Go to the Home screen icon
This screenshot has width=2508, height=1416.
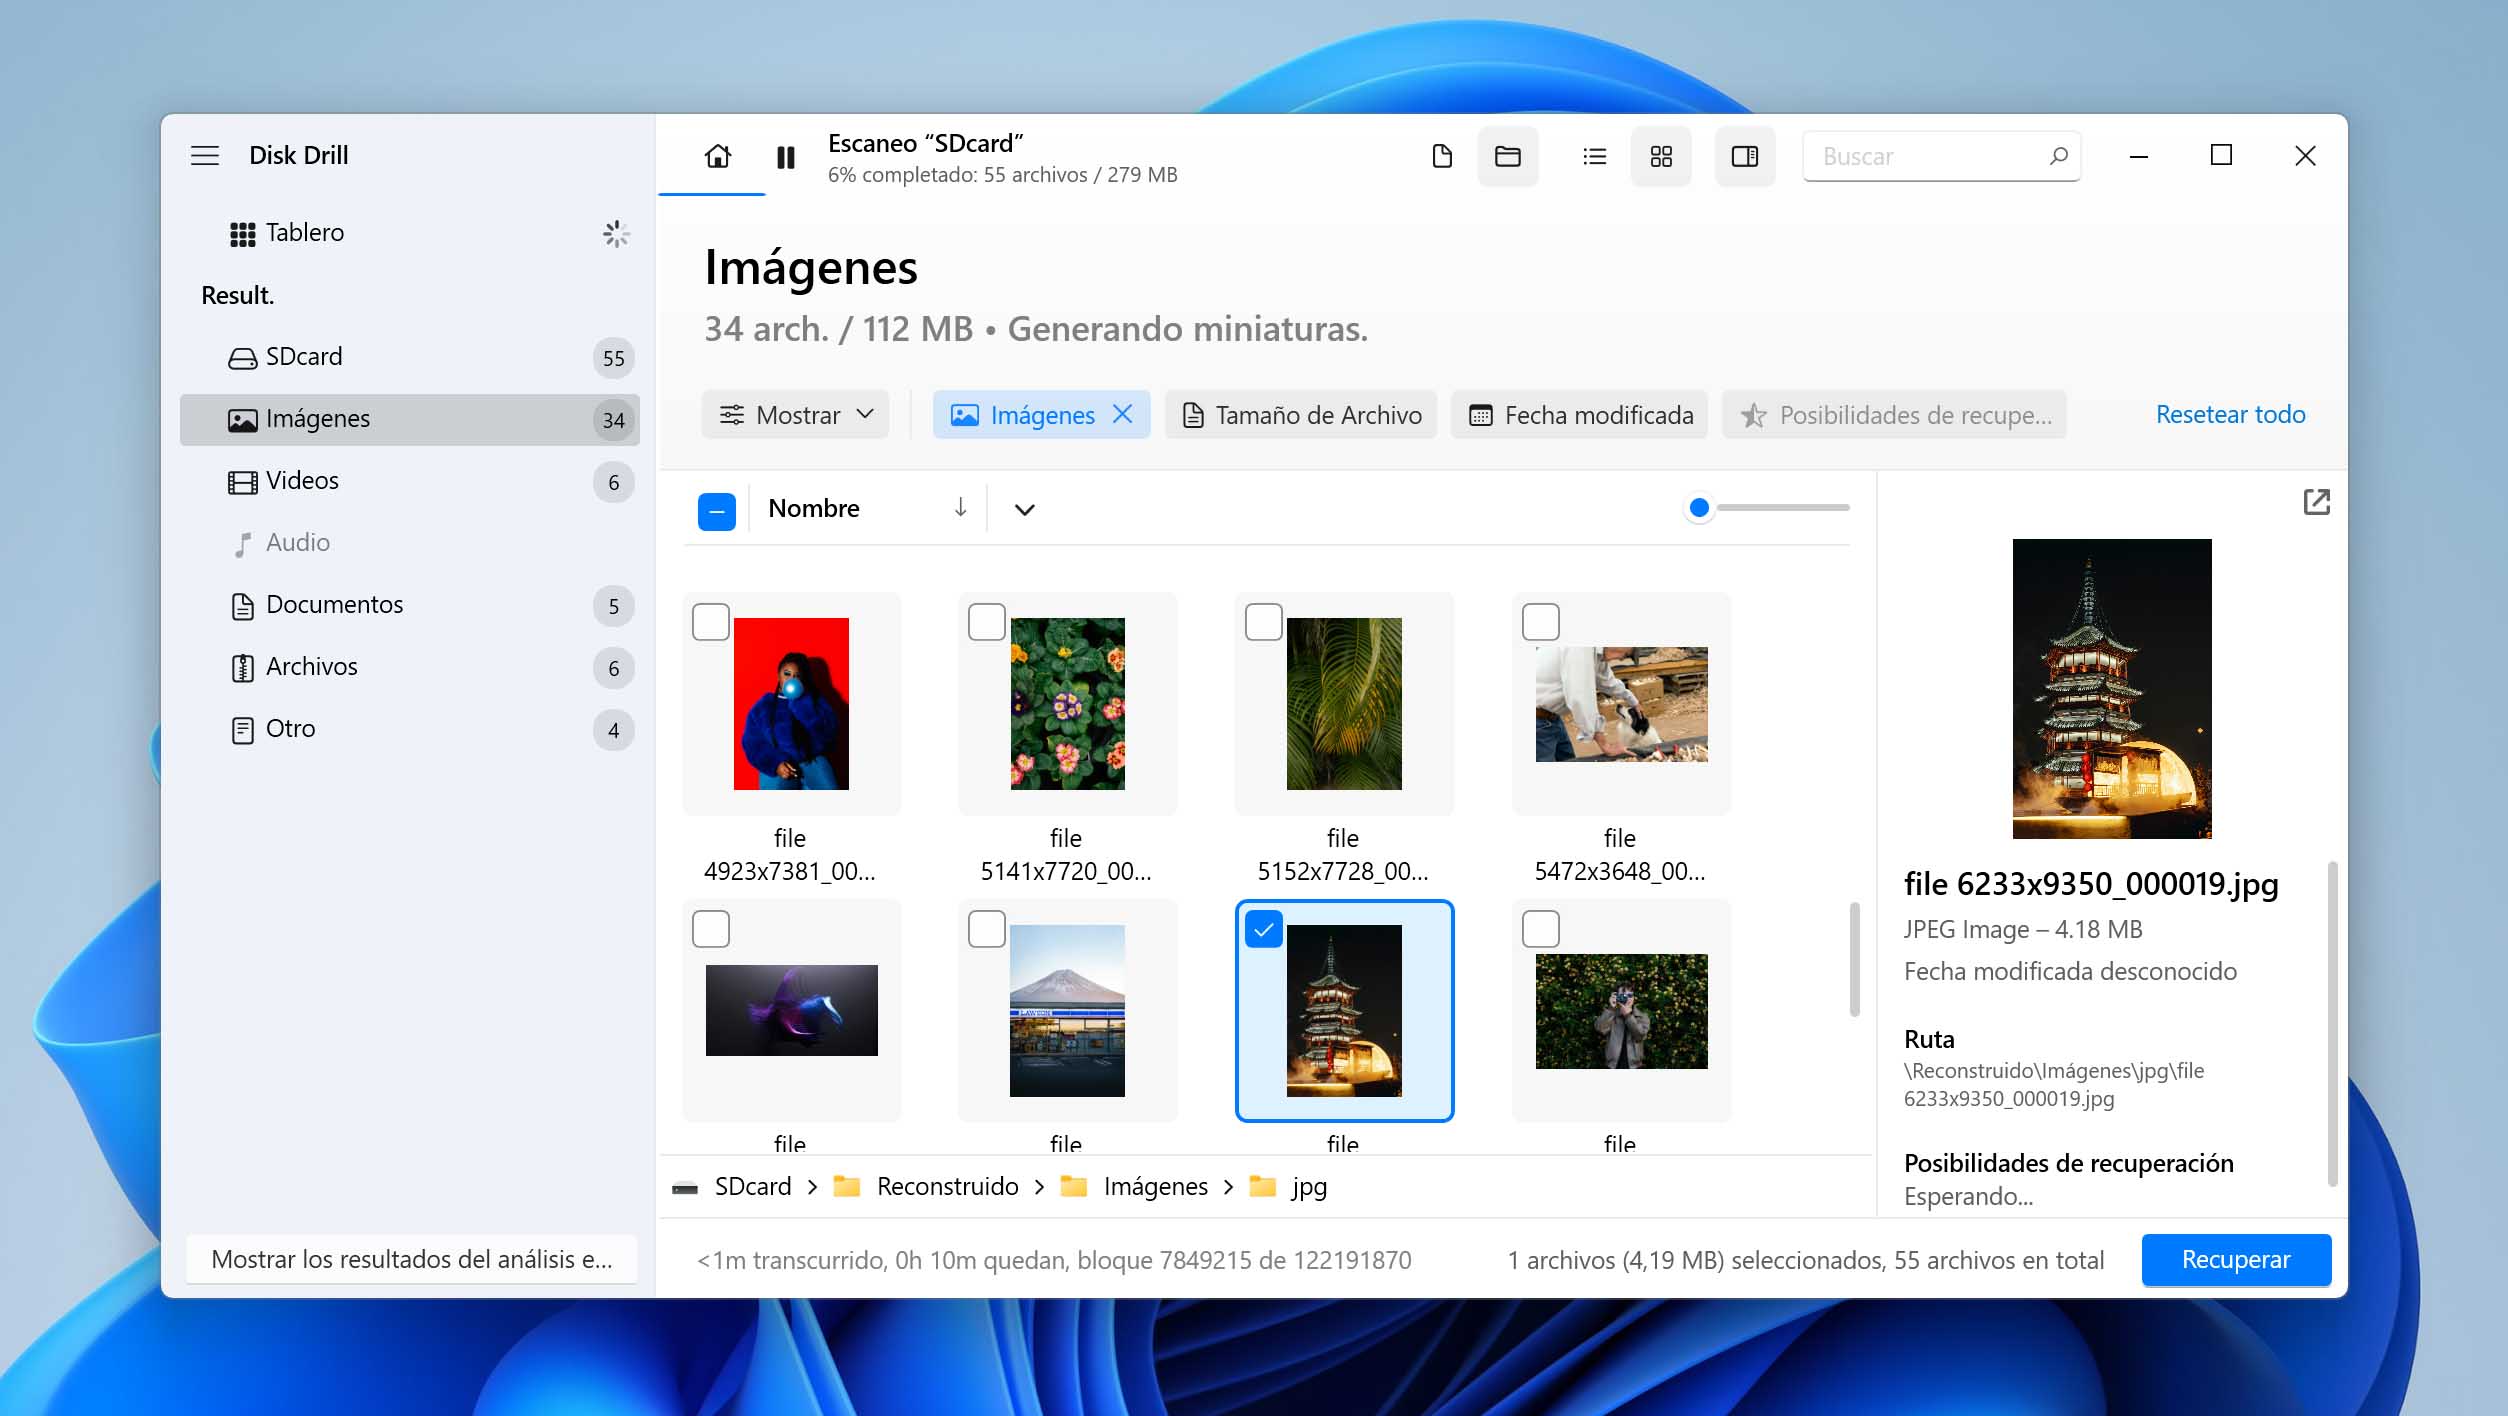(x=717, y=156)
